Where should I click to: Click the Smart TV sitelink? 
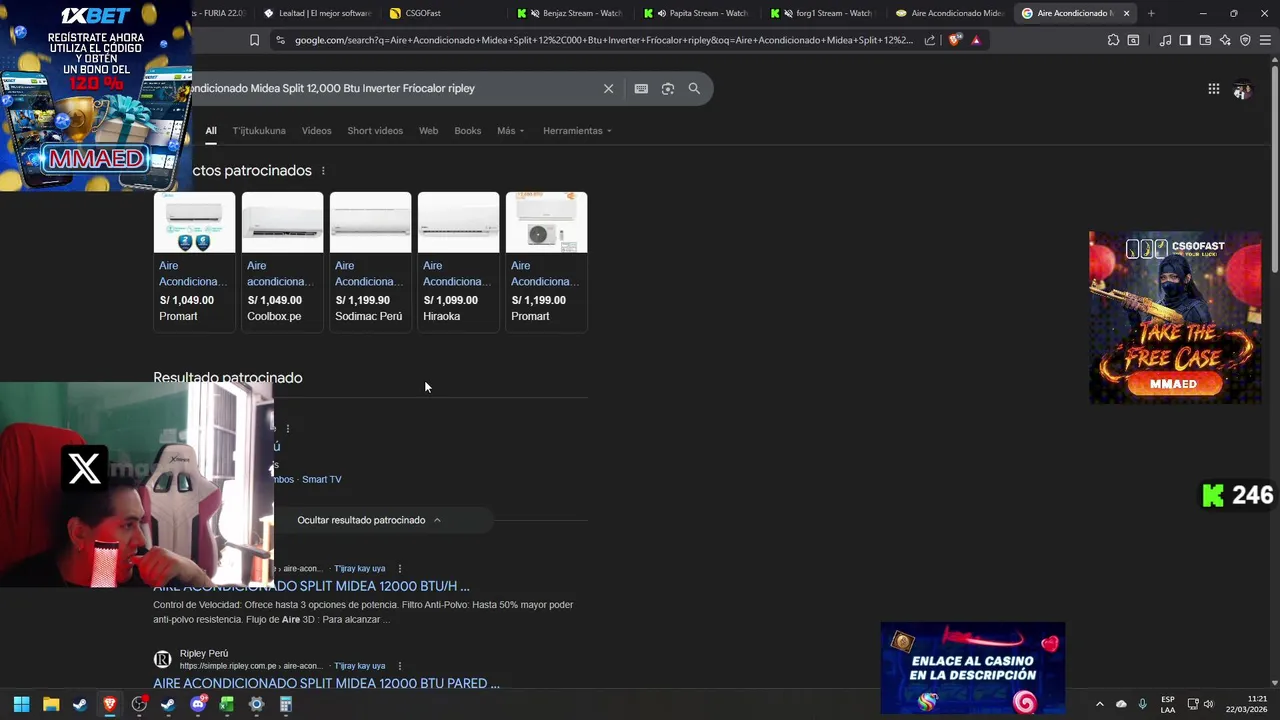pos(321,479)
